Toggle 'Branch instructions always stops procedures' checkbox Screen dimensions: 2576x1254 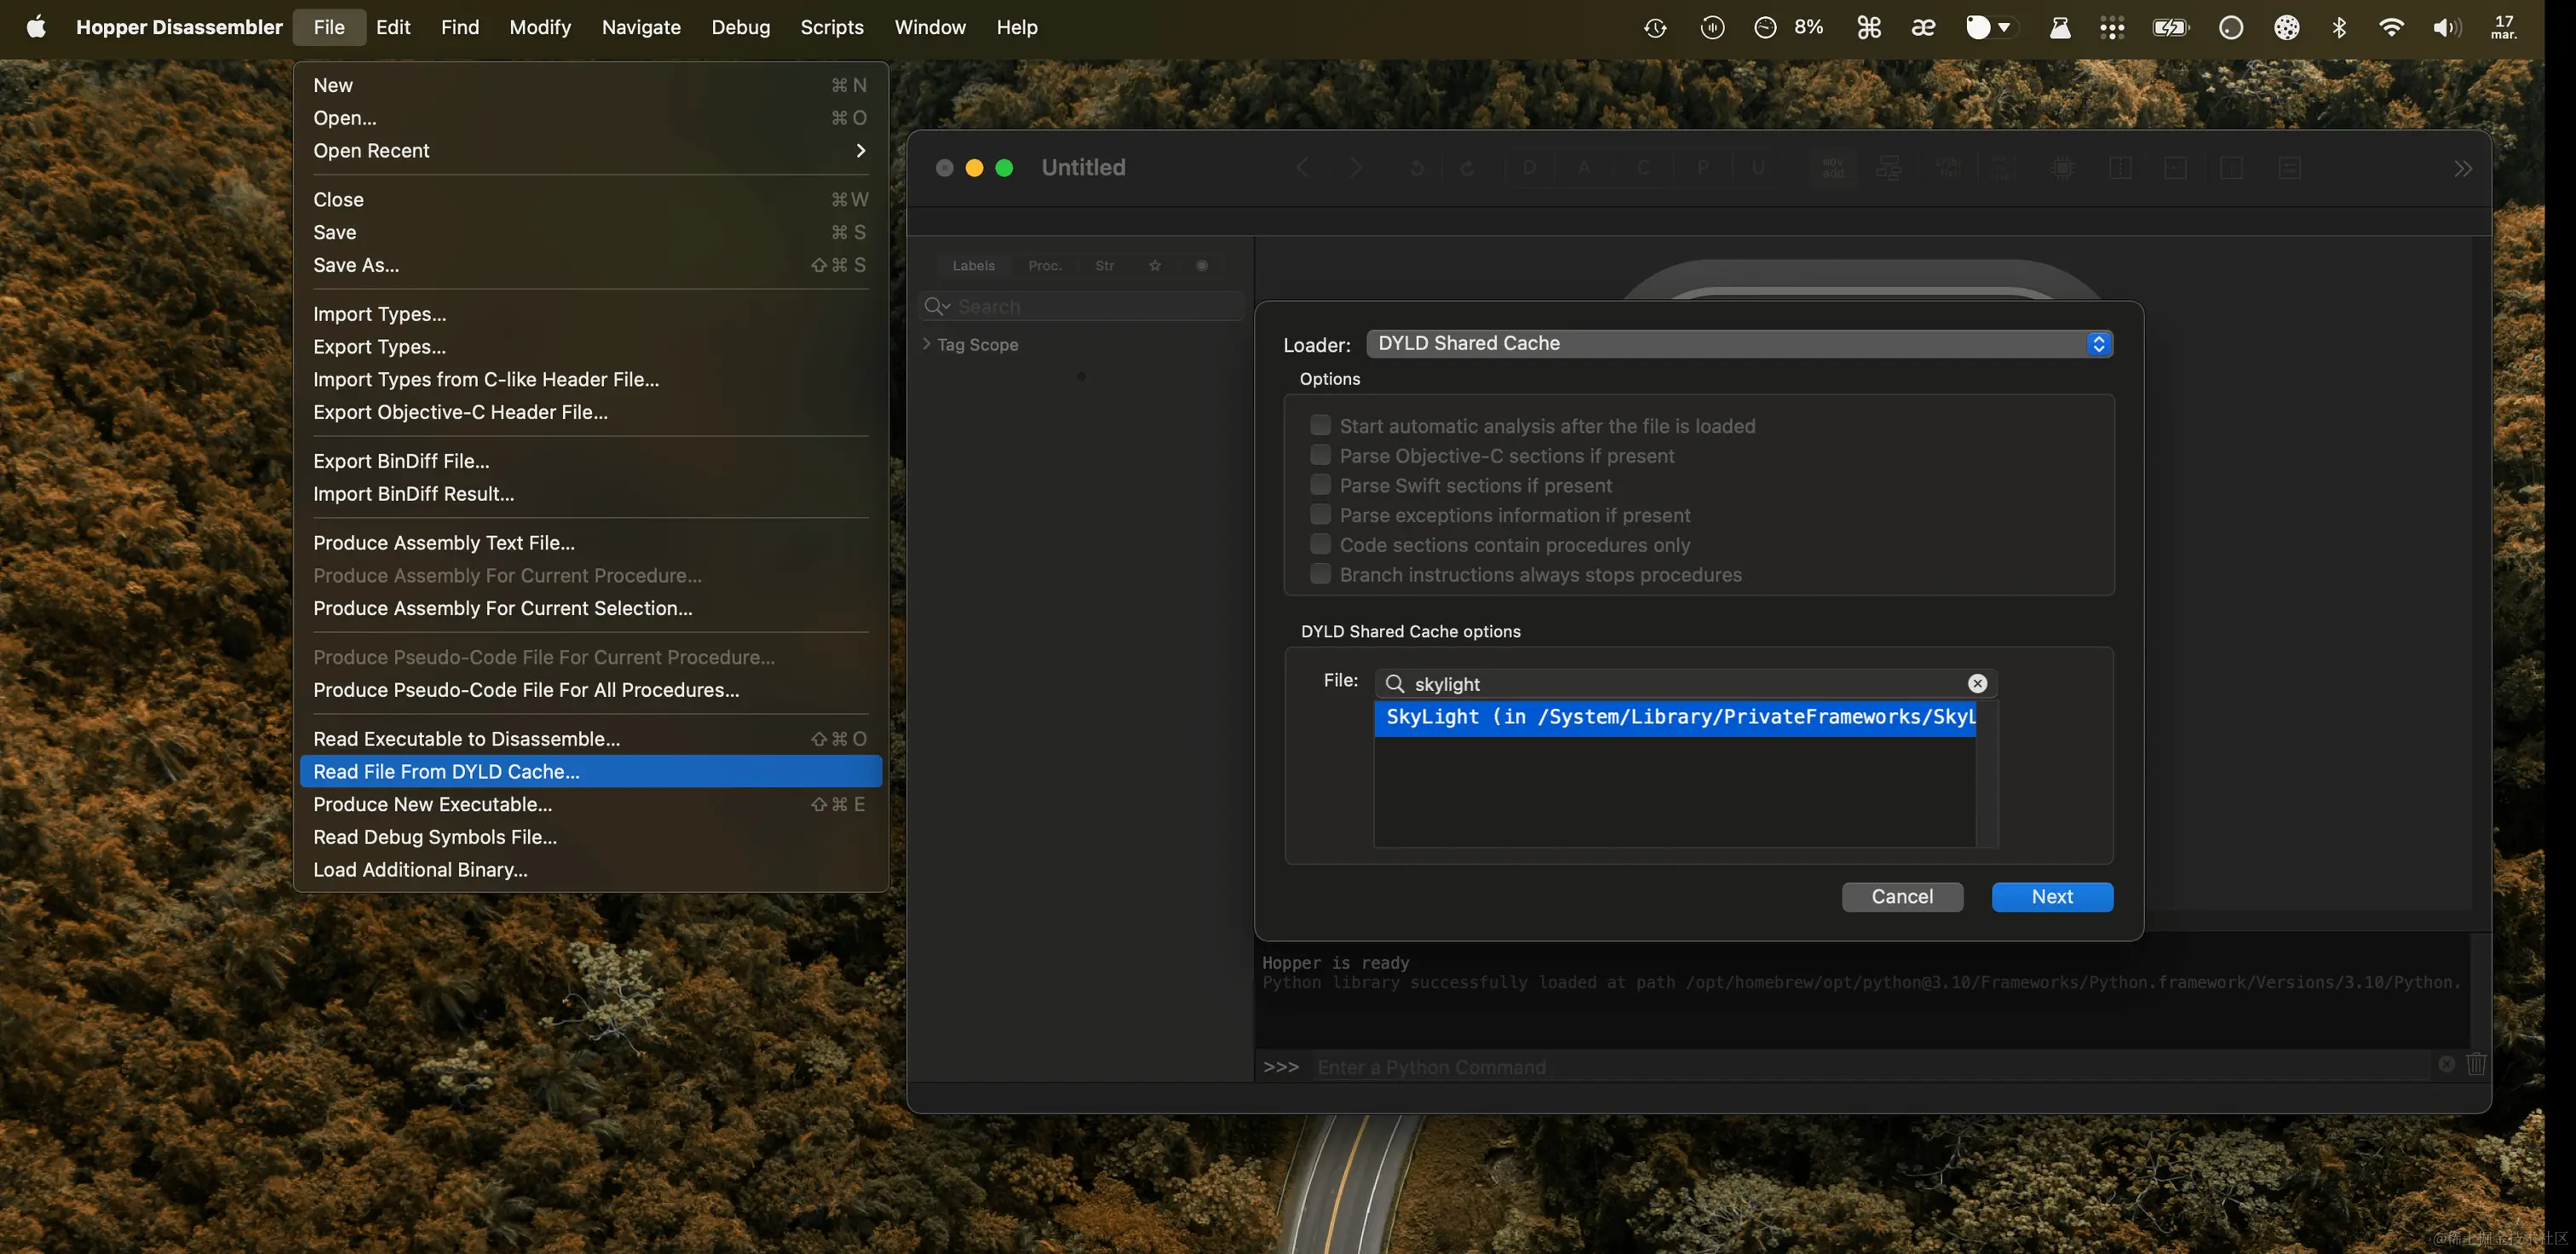coord(1320,574)
